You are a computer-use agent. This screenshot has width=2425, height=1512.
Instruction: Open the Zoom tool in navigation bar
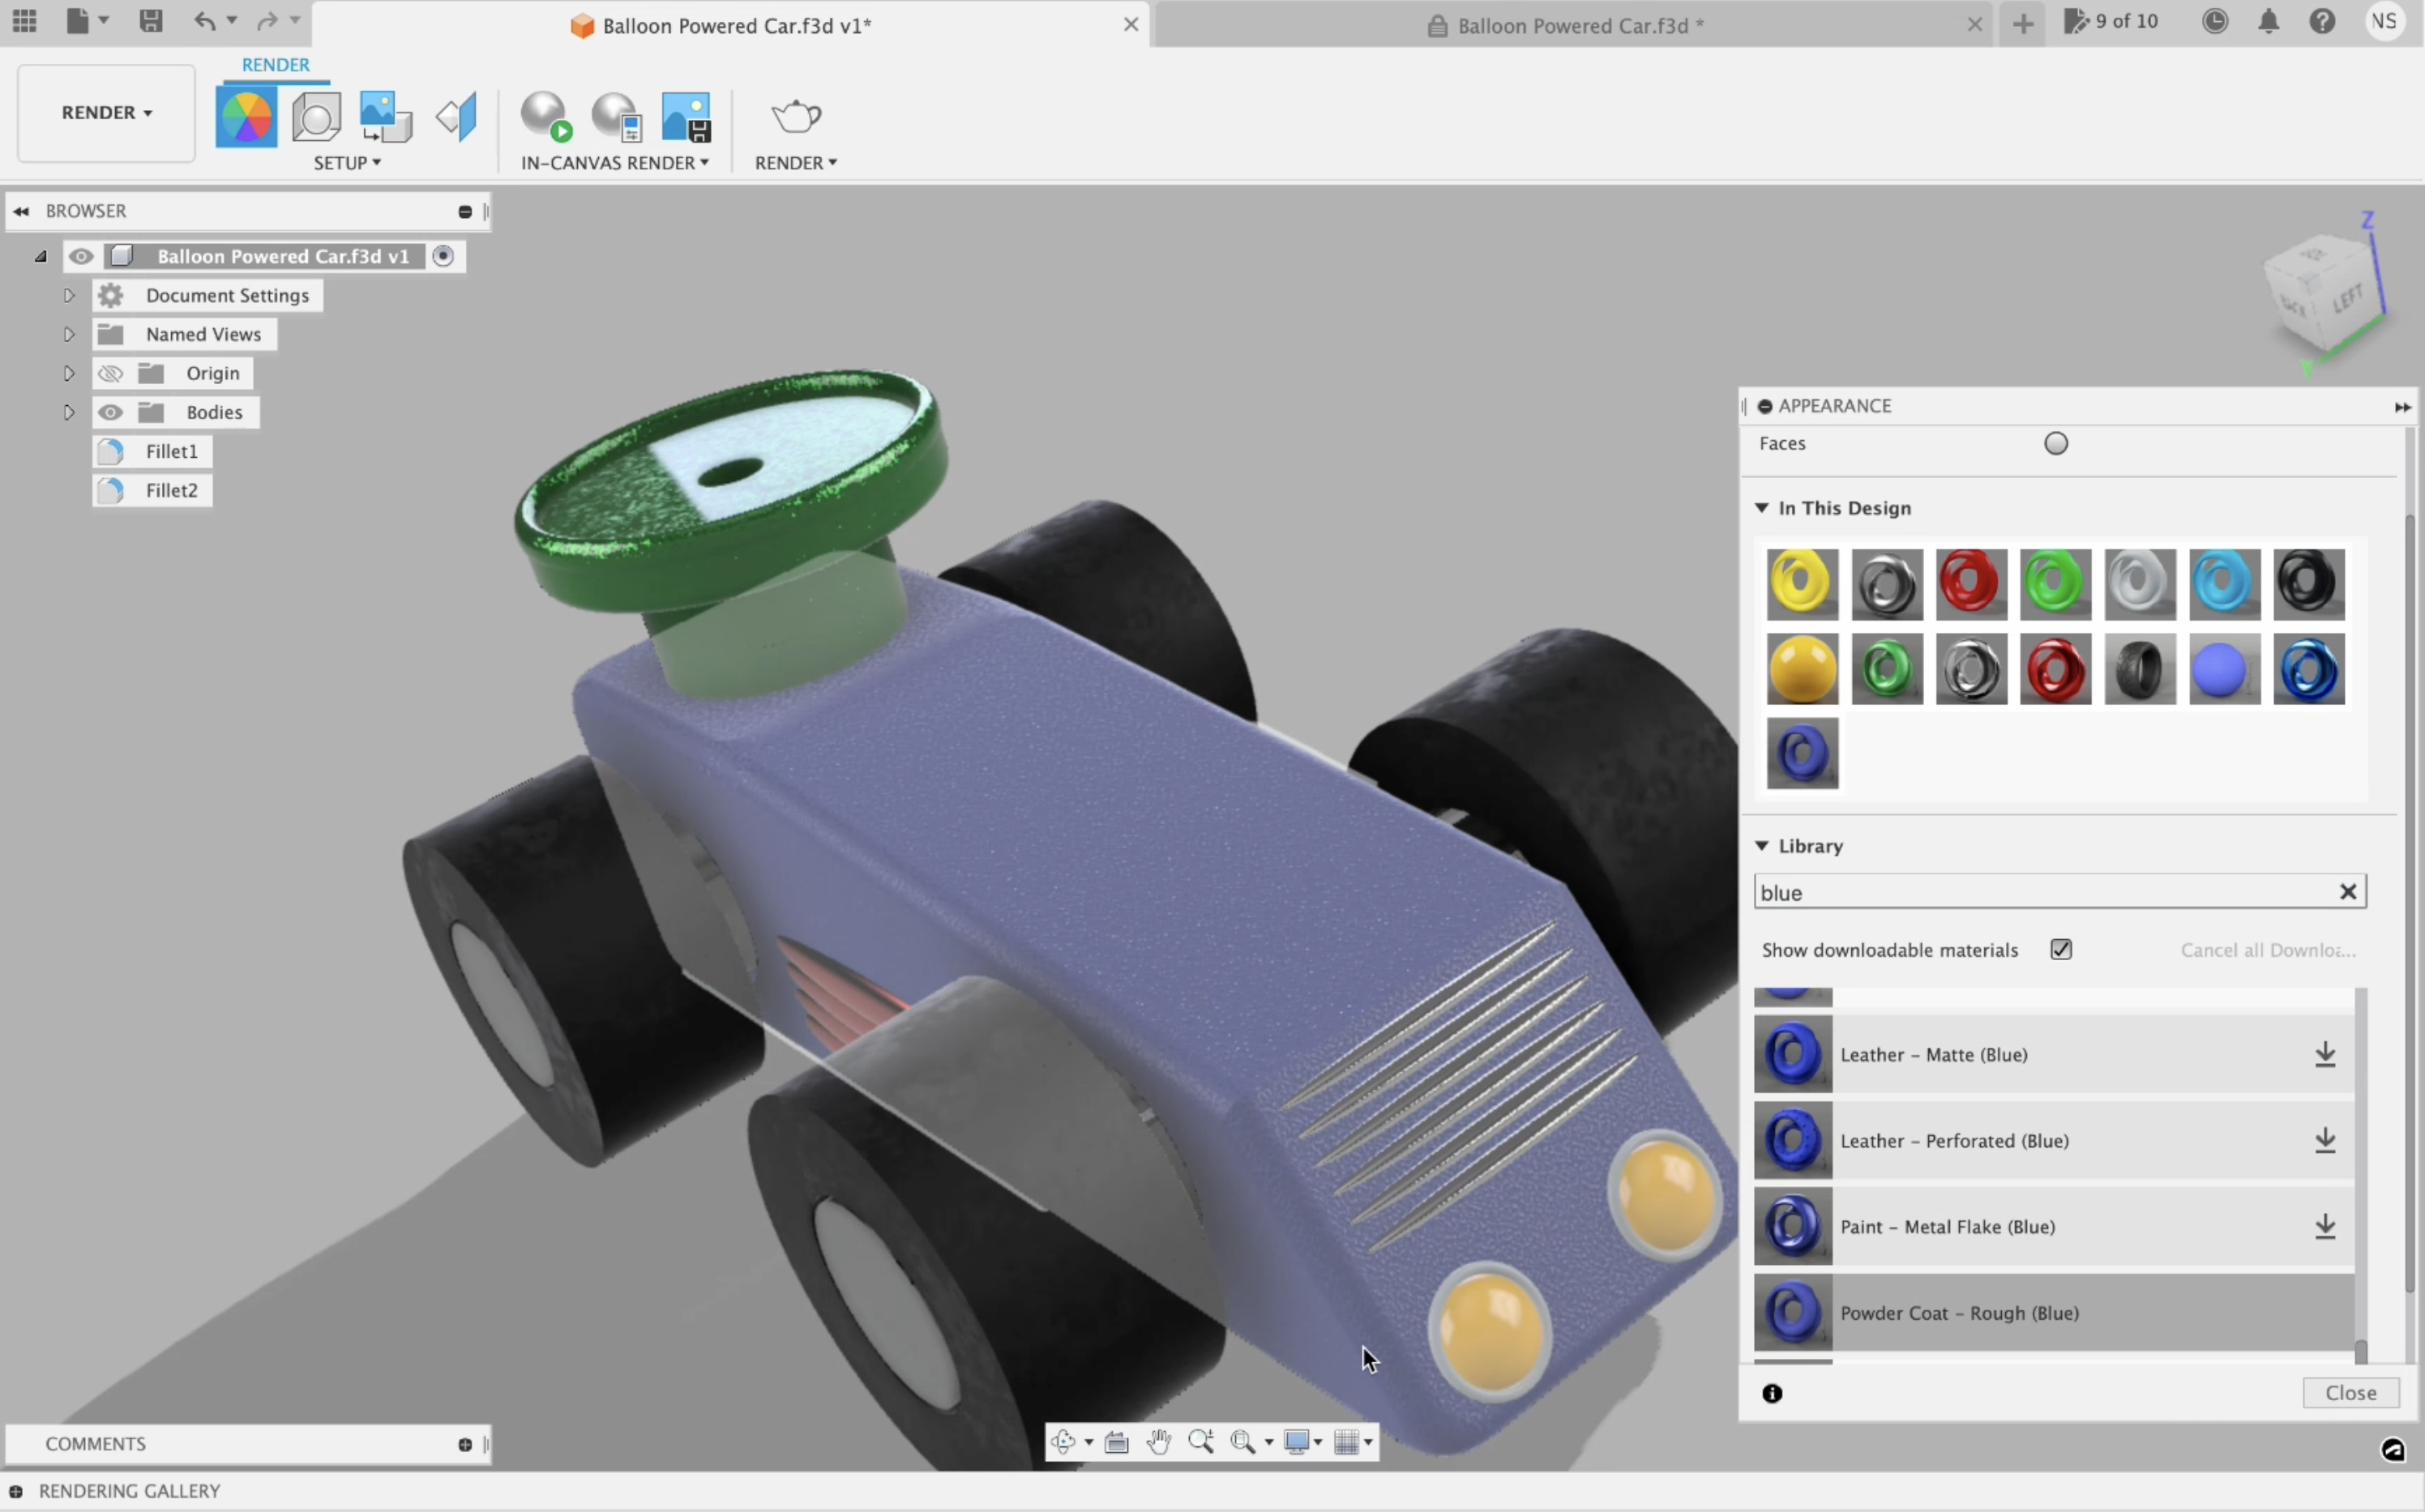tap(1201, 1441)
